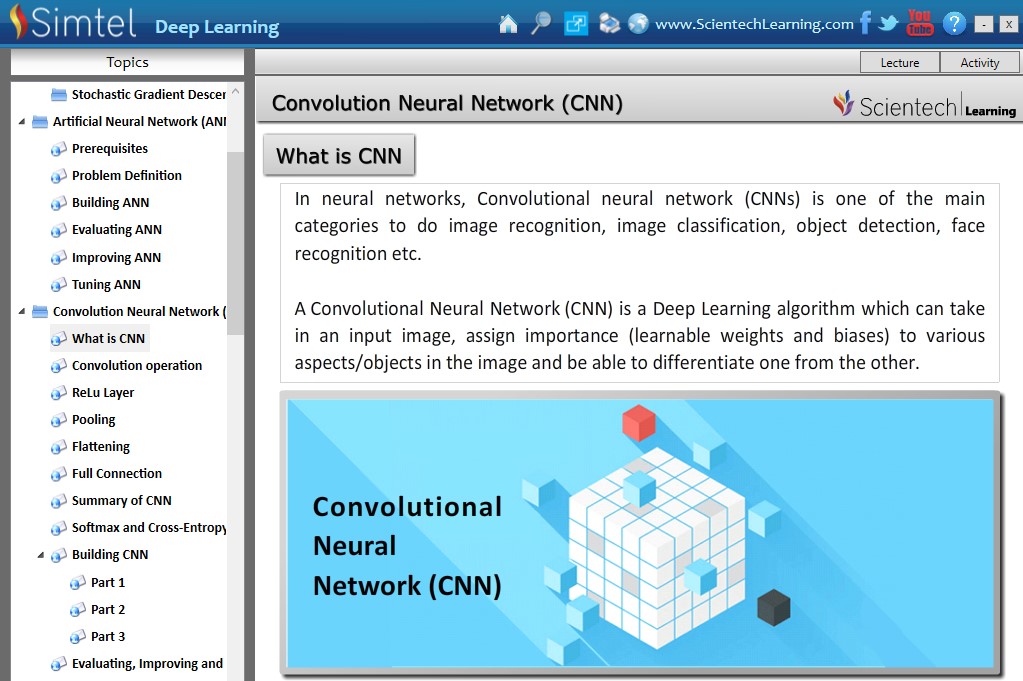Image resolution: width=1023 pixels, height=681 pixels.
Task: Visit www.ScientechLearning.com link
Action: pyautogui.click(x=754, y=24)
